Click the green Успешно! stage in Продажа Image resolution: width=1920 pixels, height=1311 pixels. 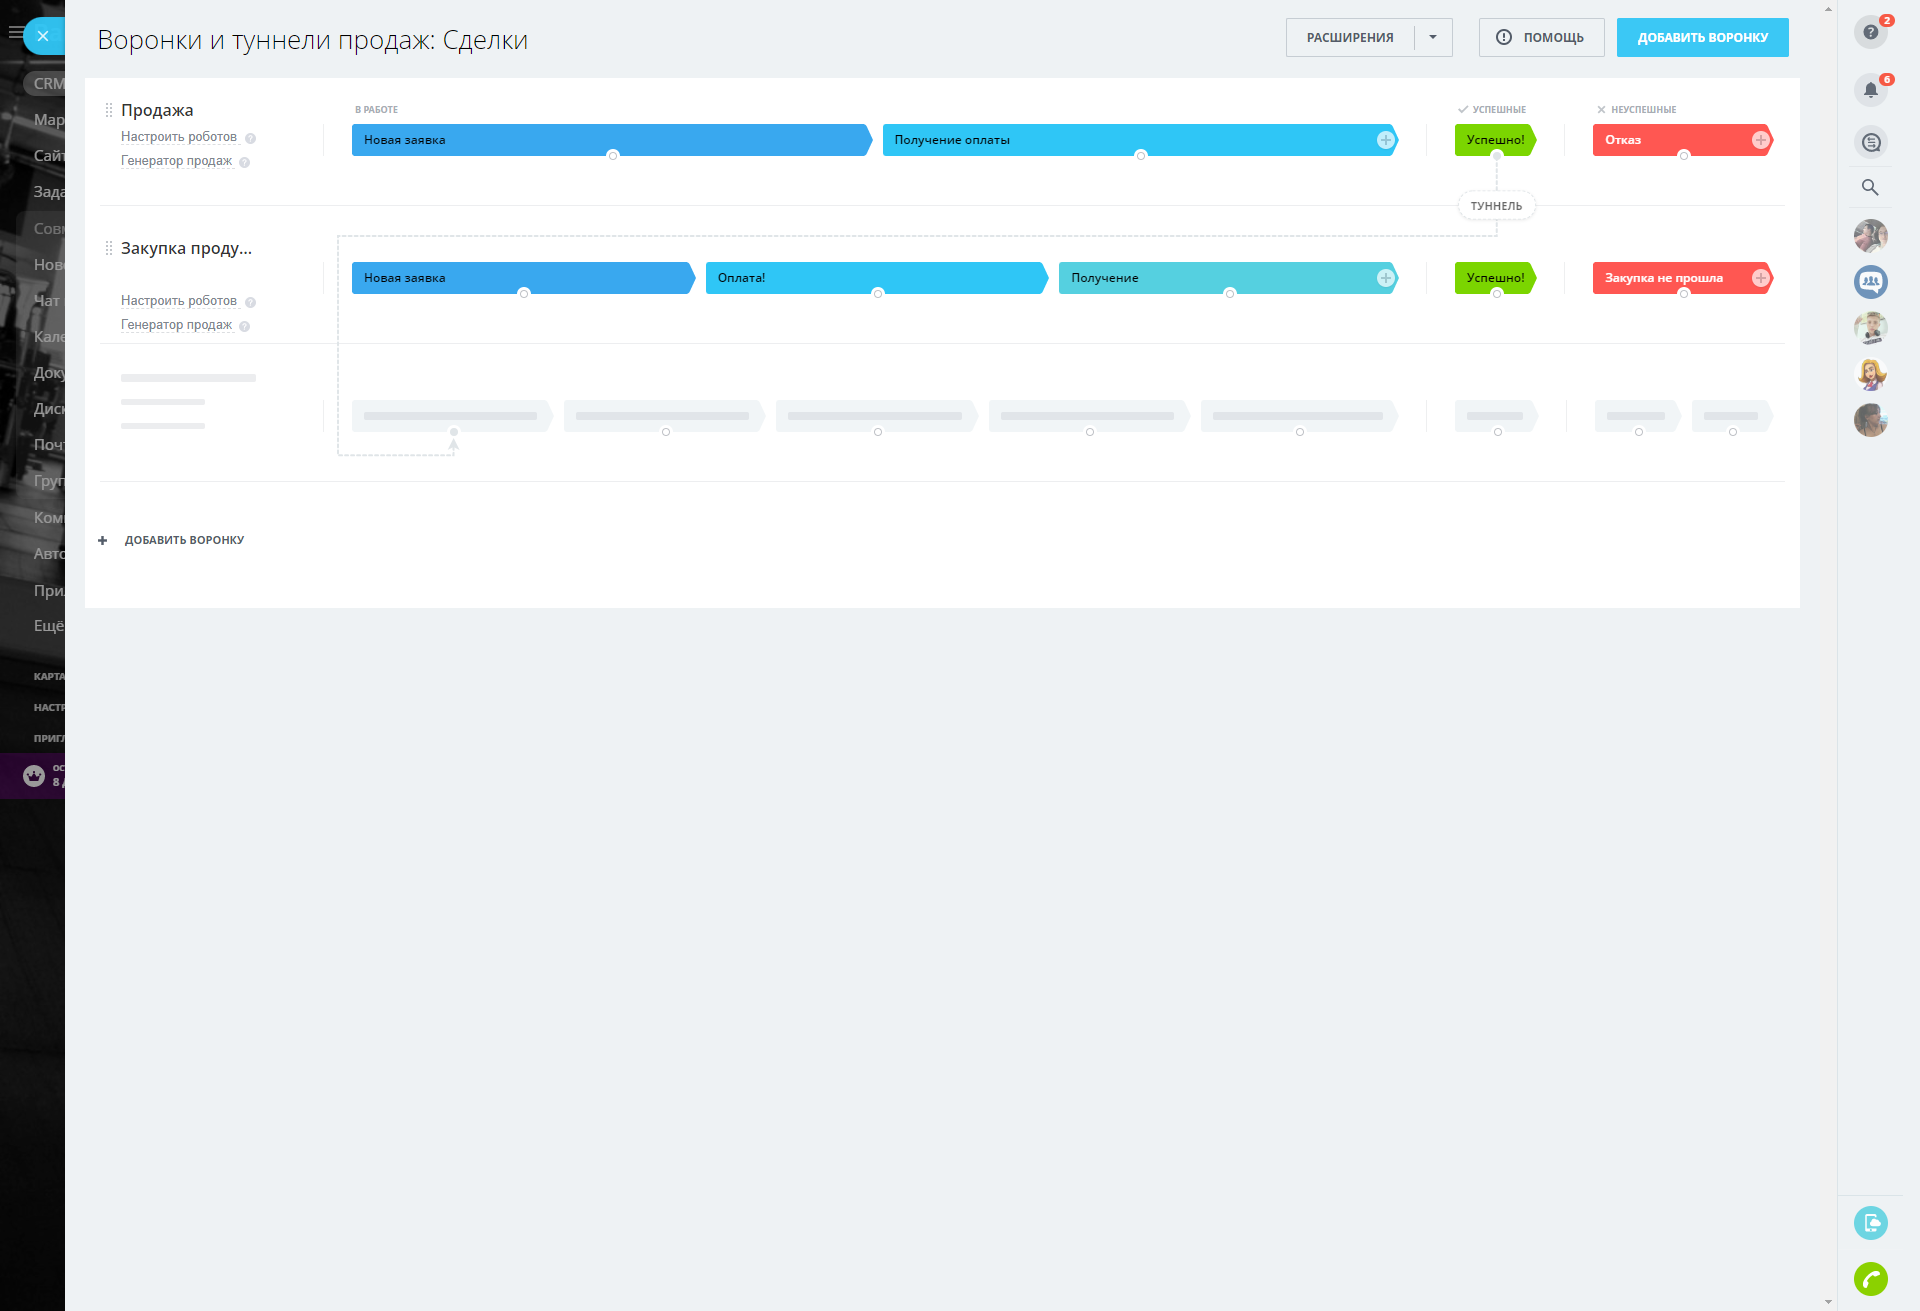pyautogui.click(x=1494, y=140)
